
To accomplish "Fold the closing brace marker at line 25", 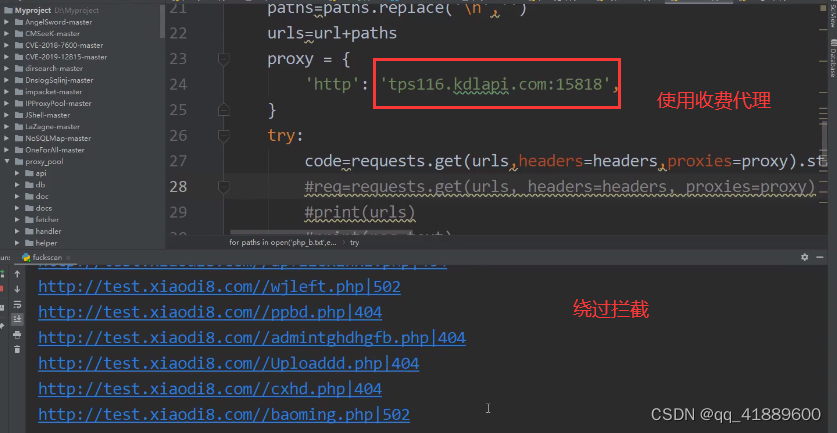I will pos(224,110).
